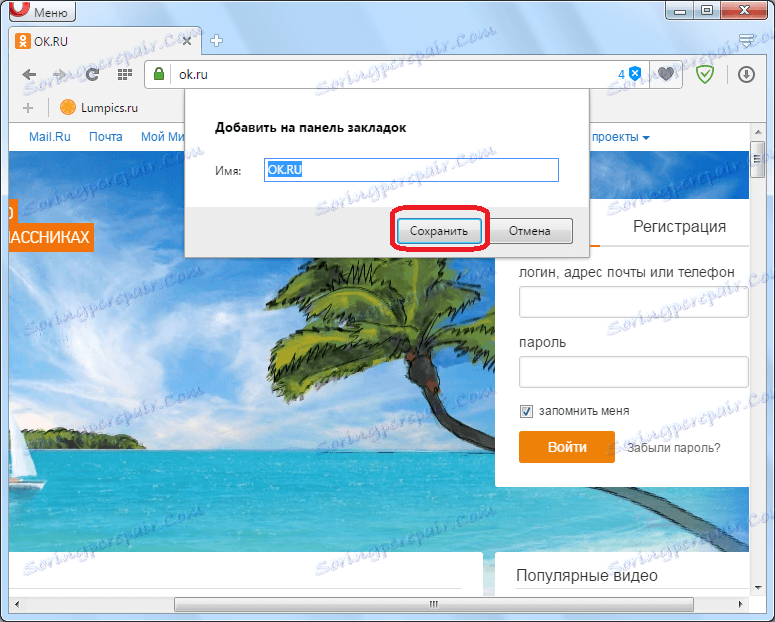Click the login, email or phone field

(x=634, y=302)
